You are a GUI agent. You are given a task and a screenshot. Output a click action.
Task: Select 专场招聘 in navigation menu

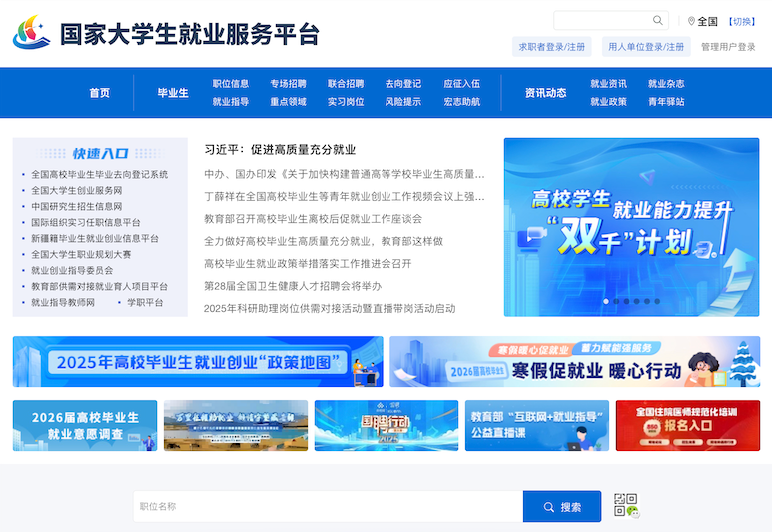288,84
